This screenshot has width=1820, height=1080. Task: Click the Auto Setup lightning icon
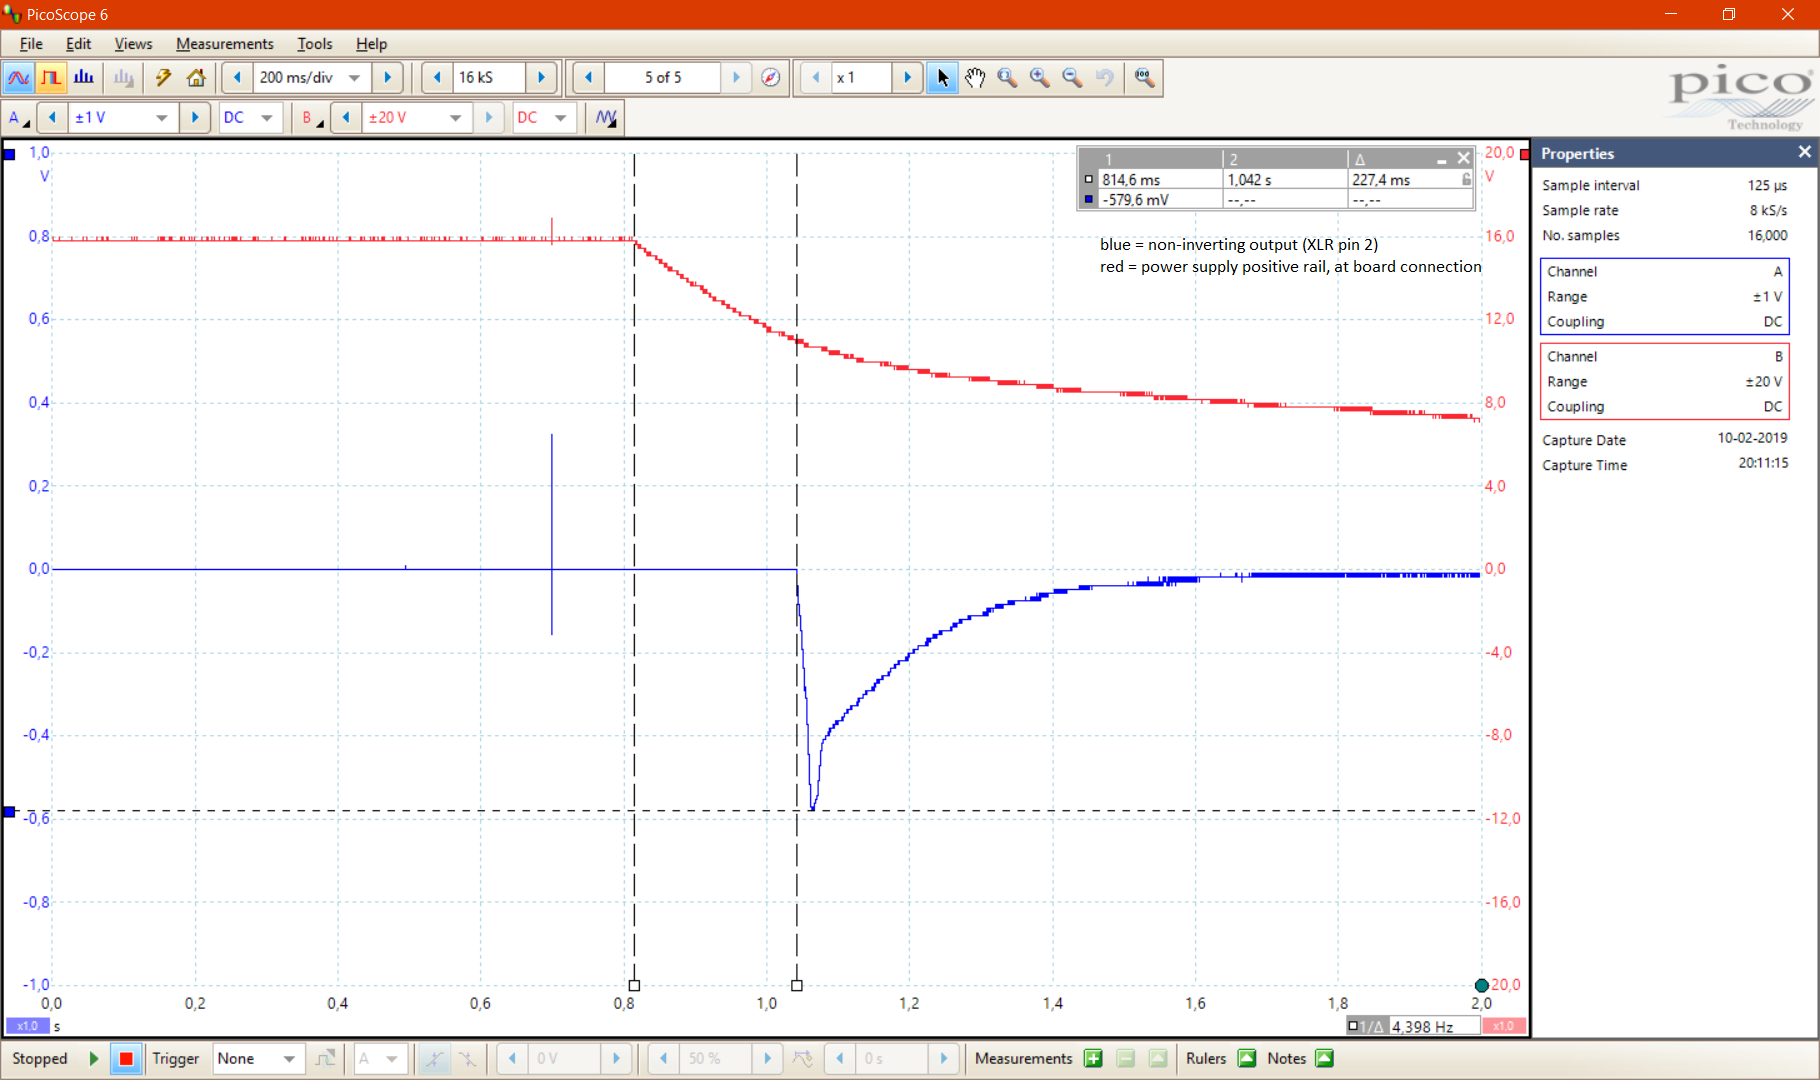(164, 77)
